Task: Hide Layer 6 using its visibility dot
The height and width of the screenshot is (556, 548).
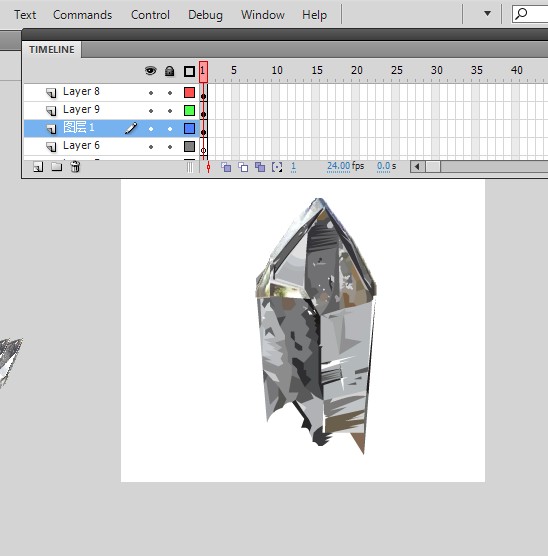Action: coord(151,147)
